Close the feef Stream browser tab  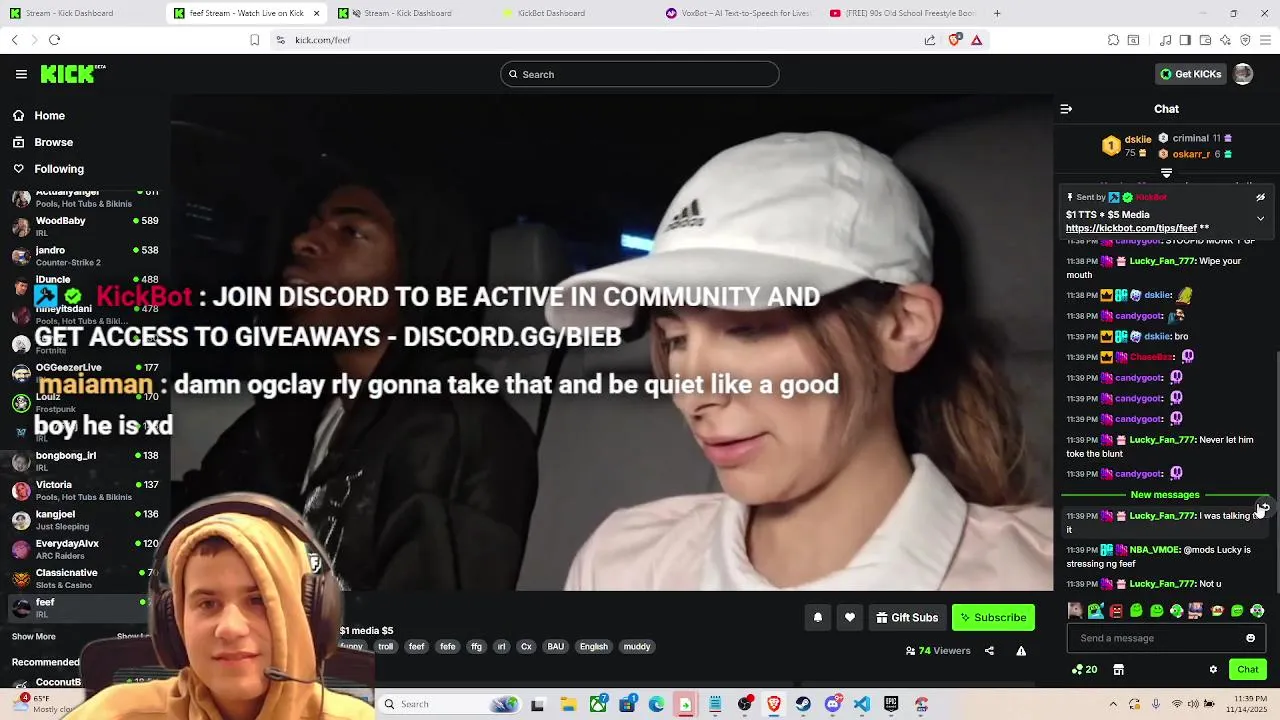pos(317,13)
